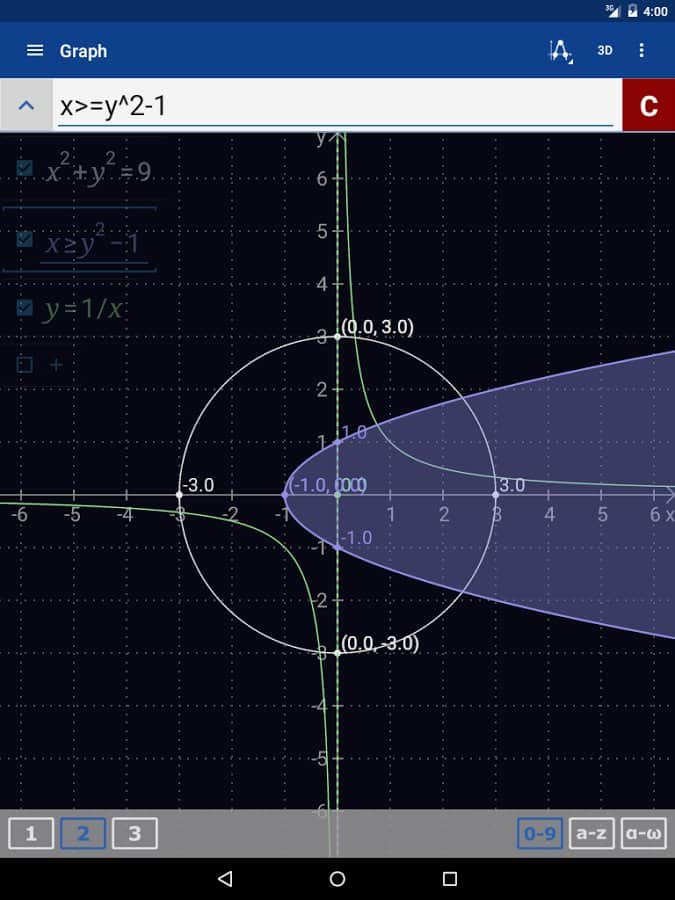Switch to a-z letter keyboard

591,833
